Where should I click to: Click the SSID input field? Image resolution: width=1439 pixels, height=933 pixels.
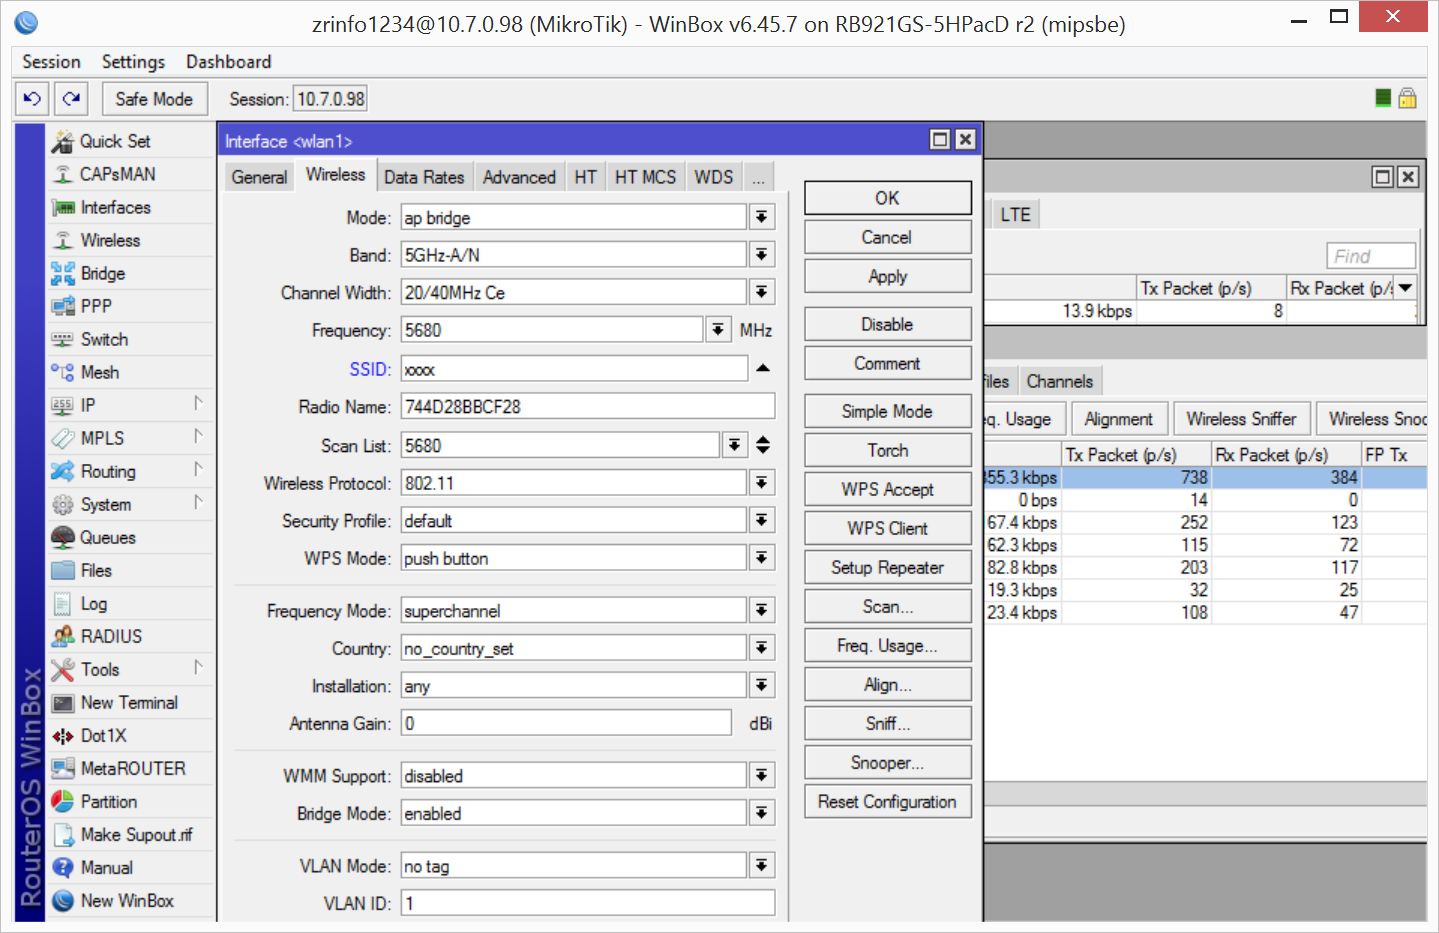pyautogui.click(x=574, y=369)
